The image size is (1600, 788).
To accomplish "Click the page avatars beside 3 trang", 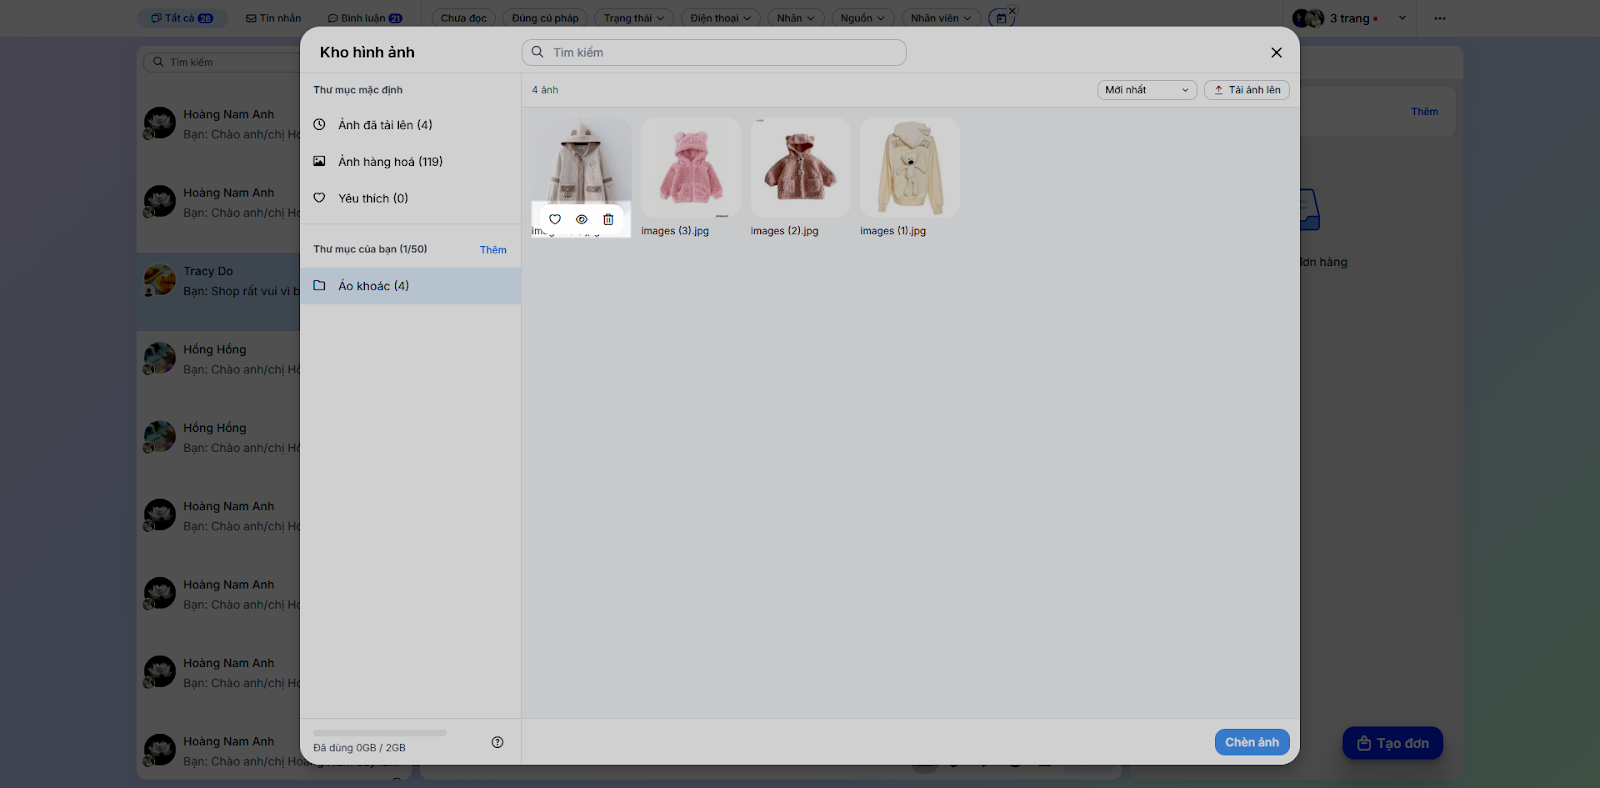I will pos(1308,18).
